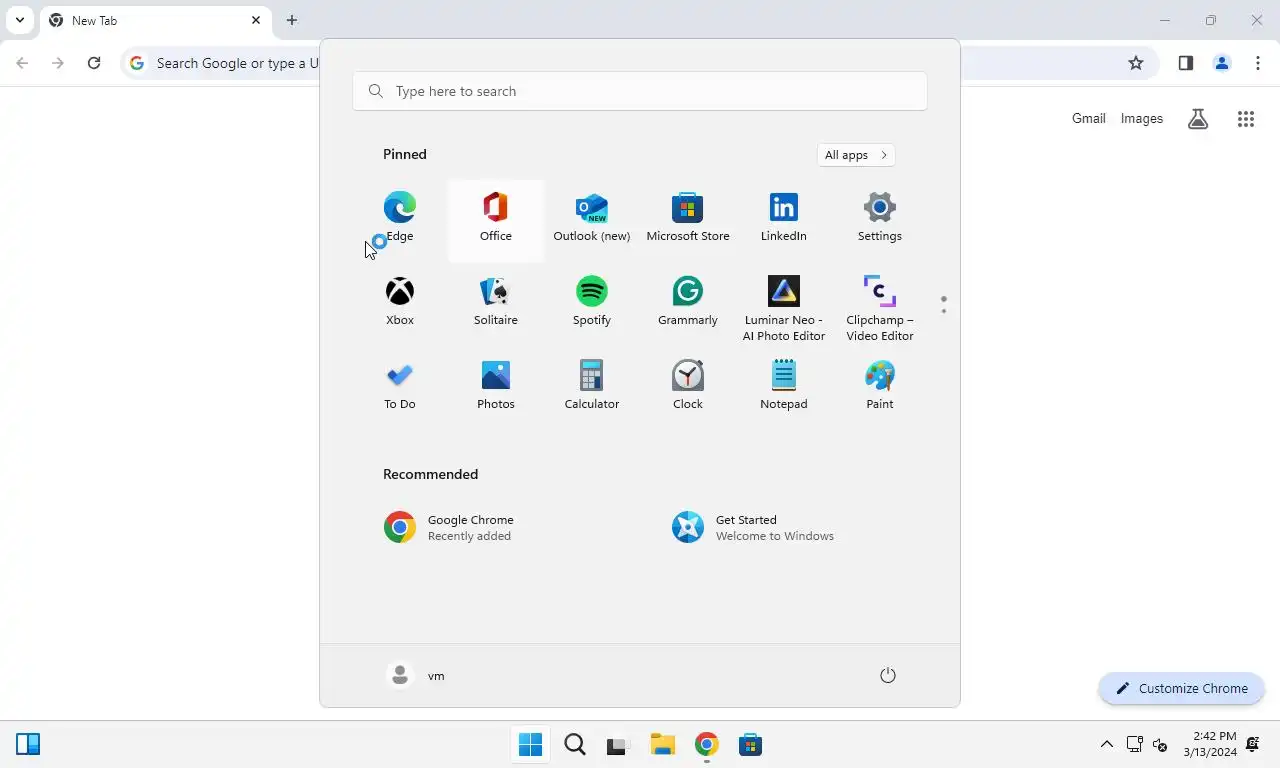Go to next pinned apps page dots
The width and height of the screenshot is (1280, 768).
coord(943,304)
